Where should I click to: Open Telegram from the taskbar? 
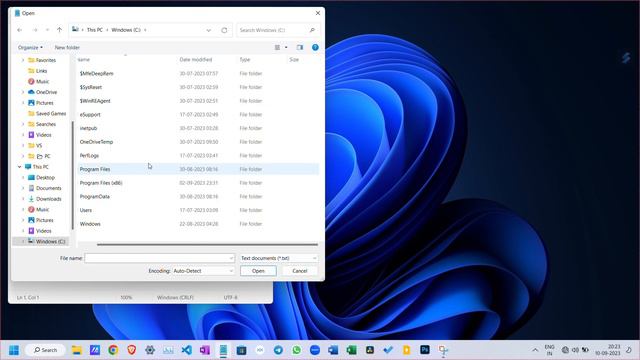click(278, 350)
